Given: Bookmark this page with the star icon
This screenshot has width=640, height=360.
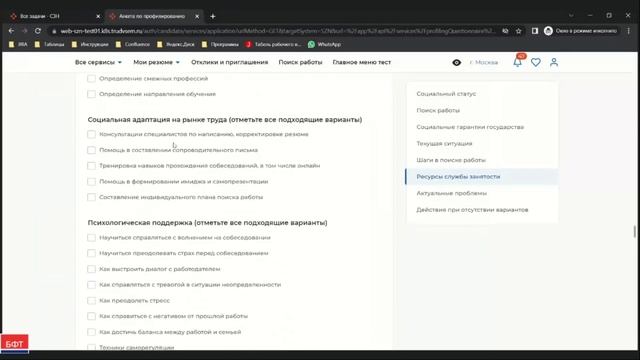Looking at the screenshot, I should pos(518,31).
